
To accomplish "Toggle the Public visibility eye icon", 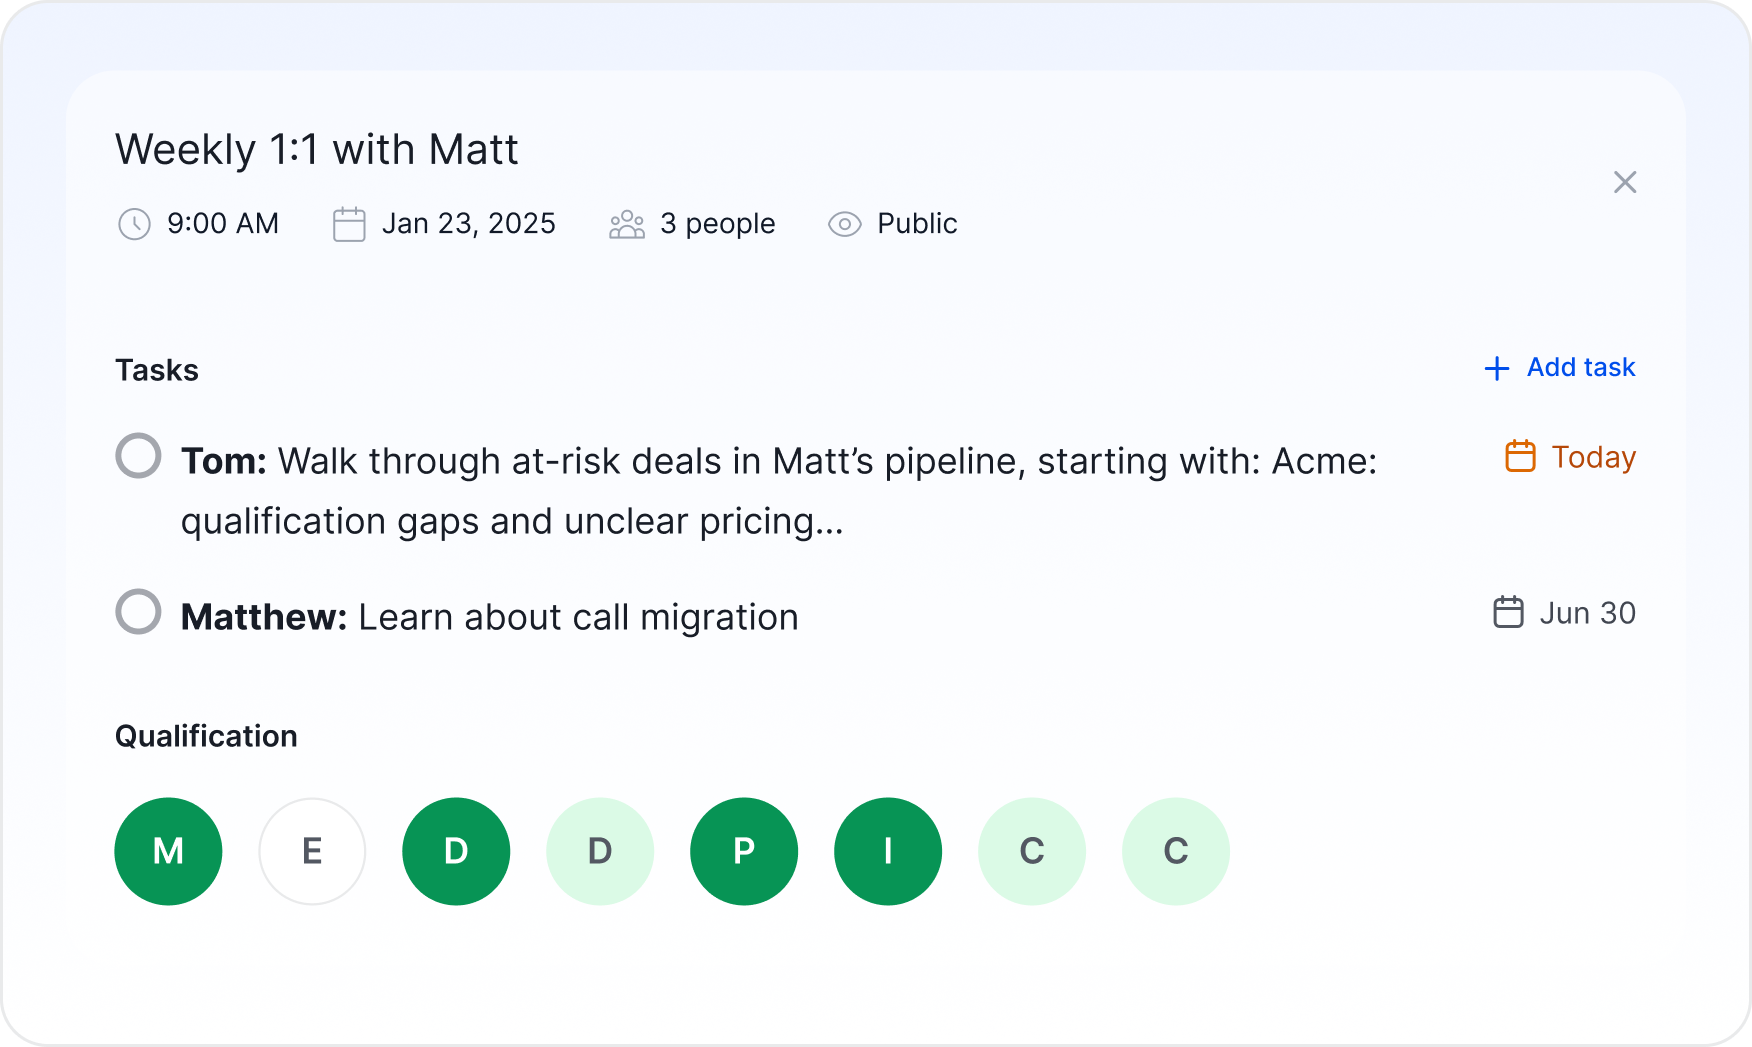I will tap(845, 224).
